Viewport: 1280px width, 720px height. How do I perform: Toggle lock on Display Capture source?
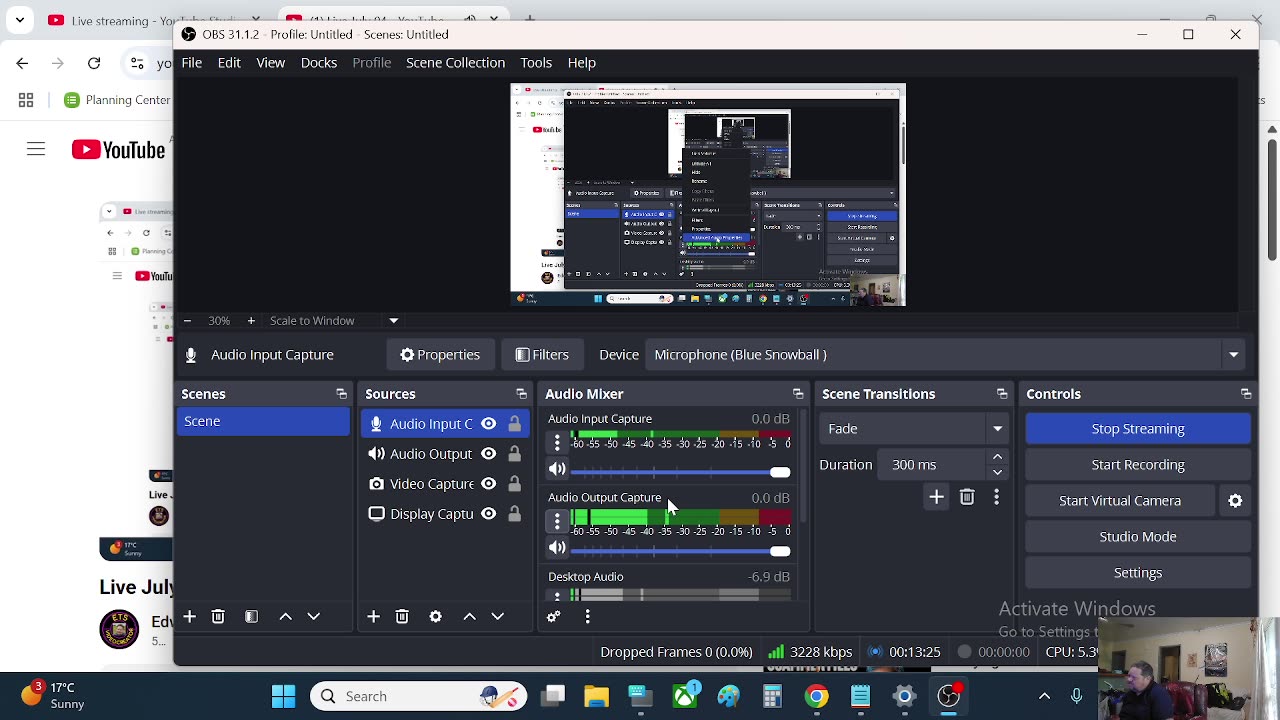[514, 514]
